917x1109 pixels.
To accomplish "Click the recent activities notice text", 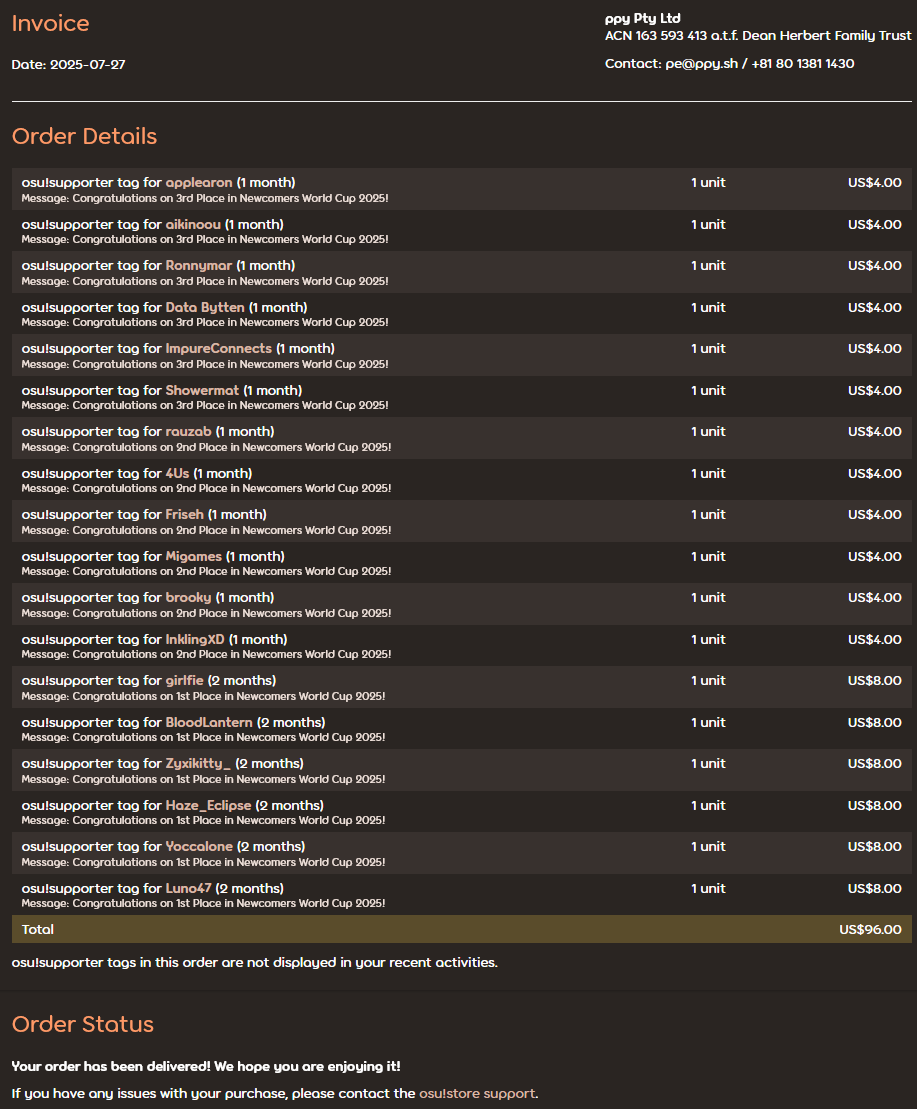I will pyautogui.click(x=255, y=963).
